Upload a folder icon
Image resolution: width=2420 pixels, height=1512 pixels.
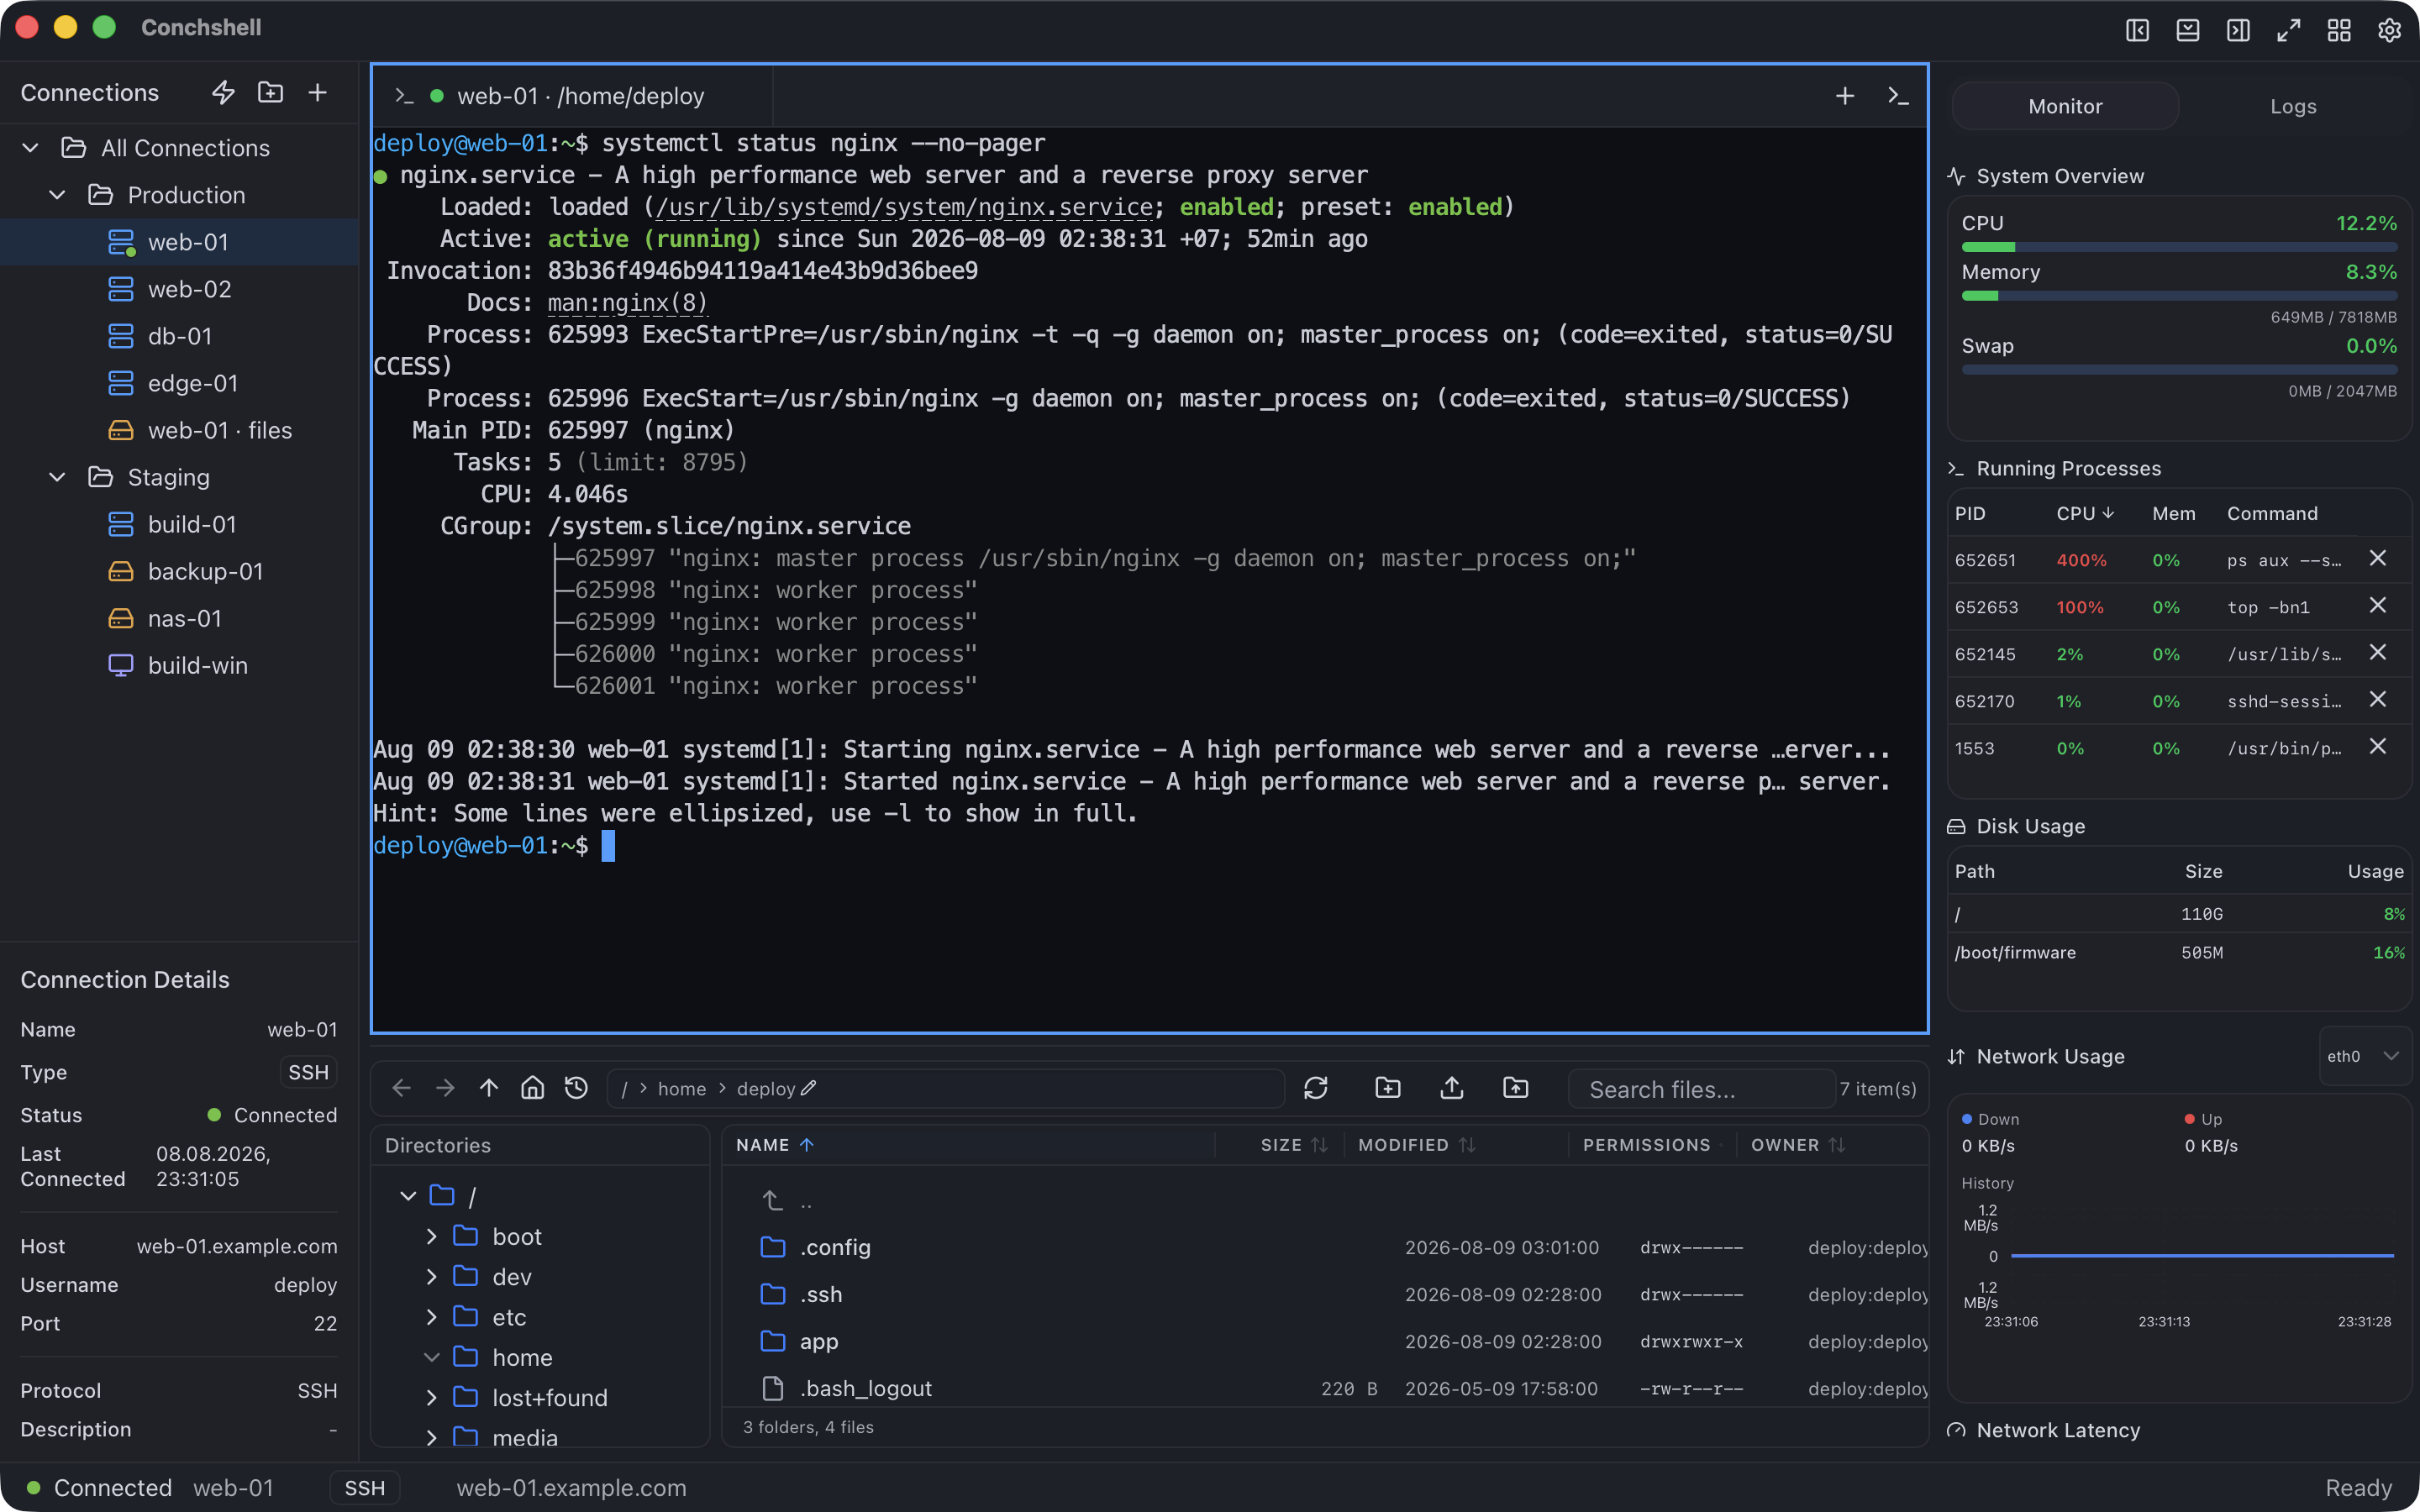1516,1088
